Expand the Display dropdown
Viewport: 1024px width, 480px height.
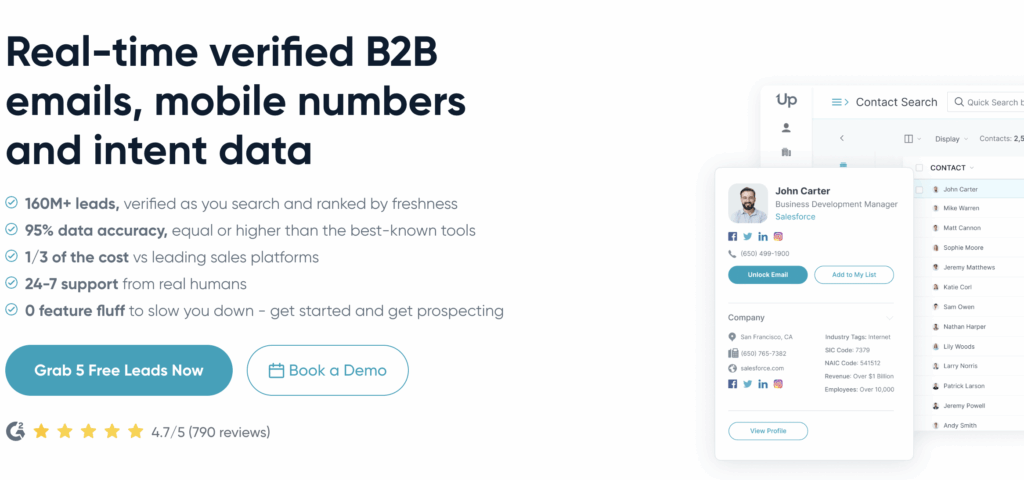pos(952,138)
